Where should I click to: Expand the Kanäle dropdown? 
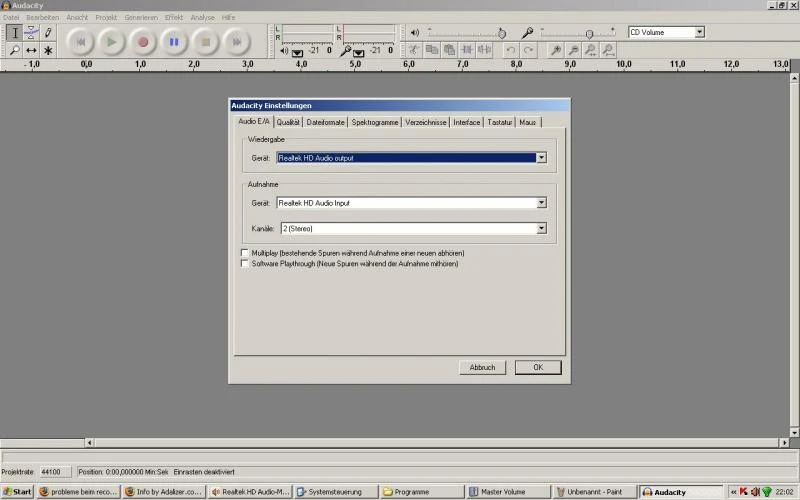tap(541, 228)
